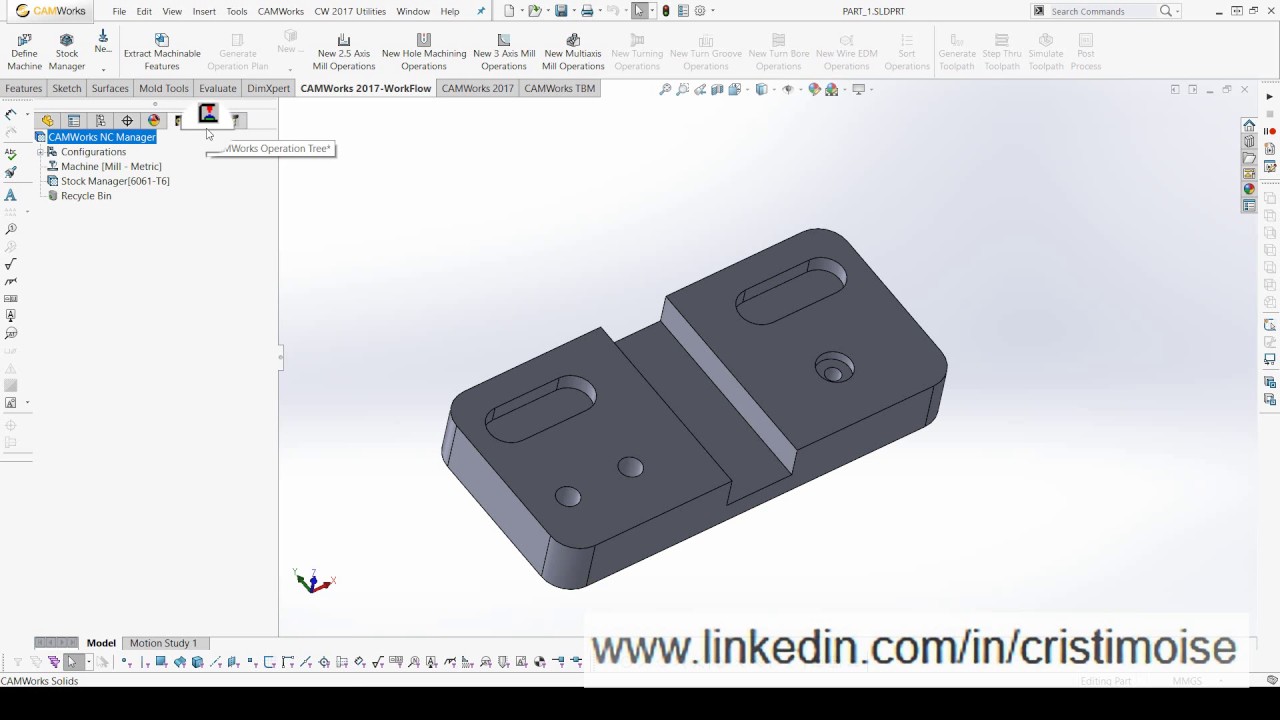Click the Zoom to Fit icon
This screenshot has height=720, width=1280.
[665, 90]
